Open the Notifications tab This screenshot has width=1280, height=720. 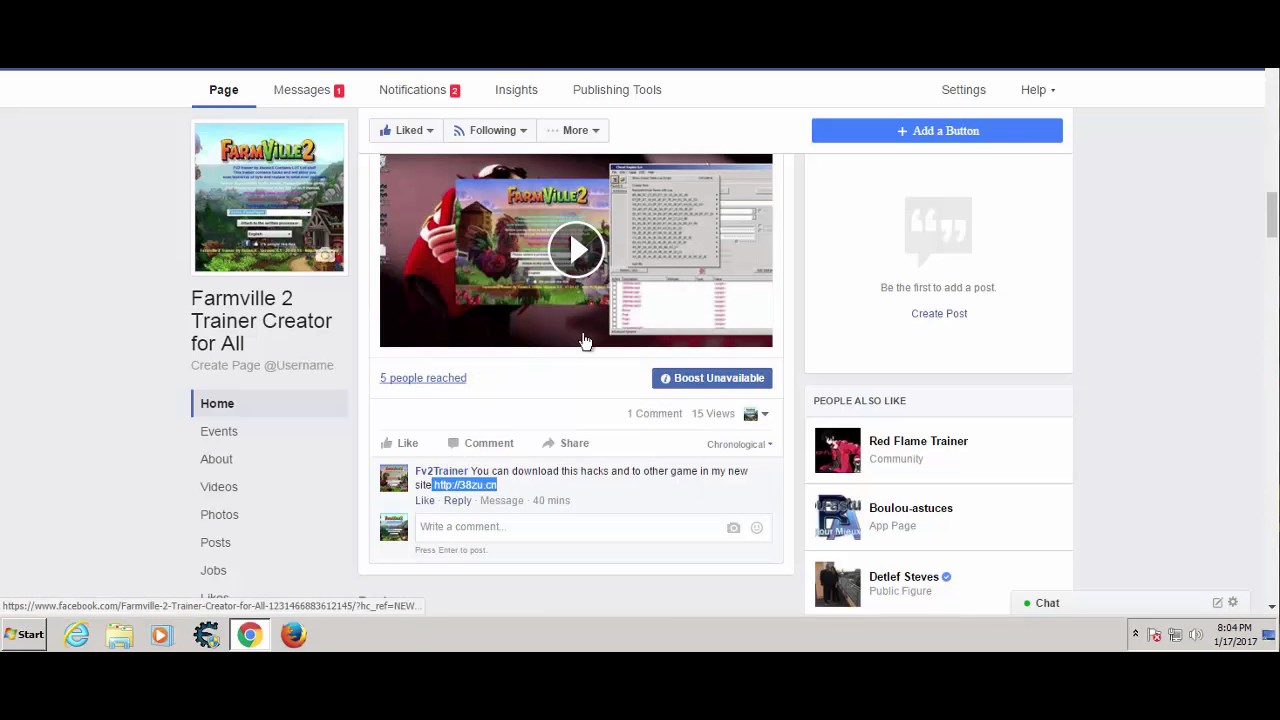click(419, 90)
